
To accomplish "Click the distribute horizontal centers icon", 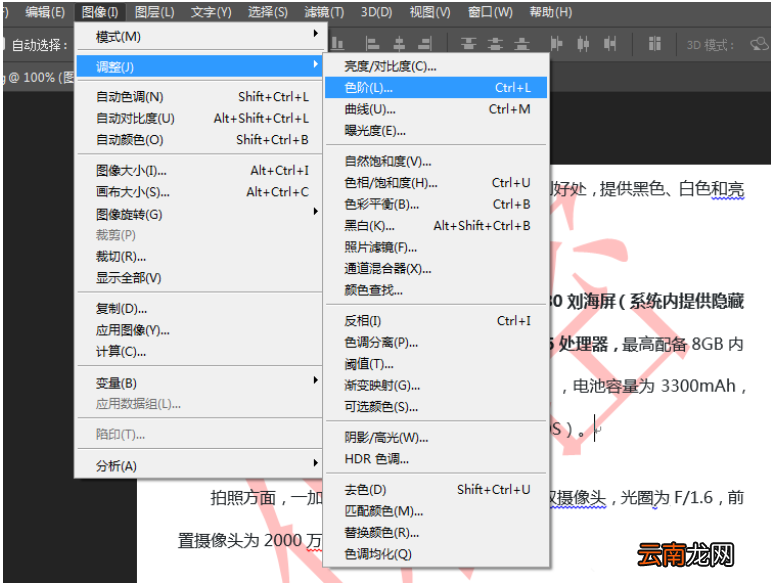I will tap(583, 44).
